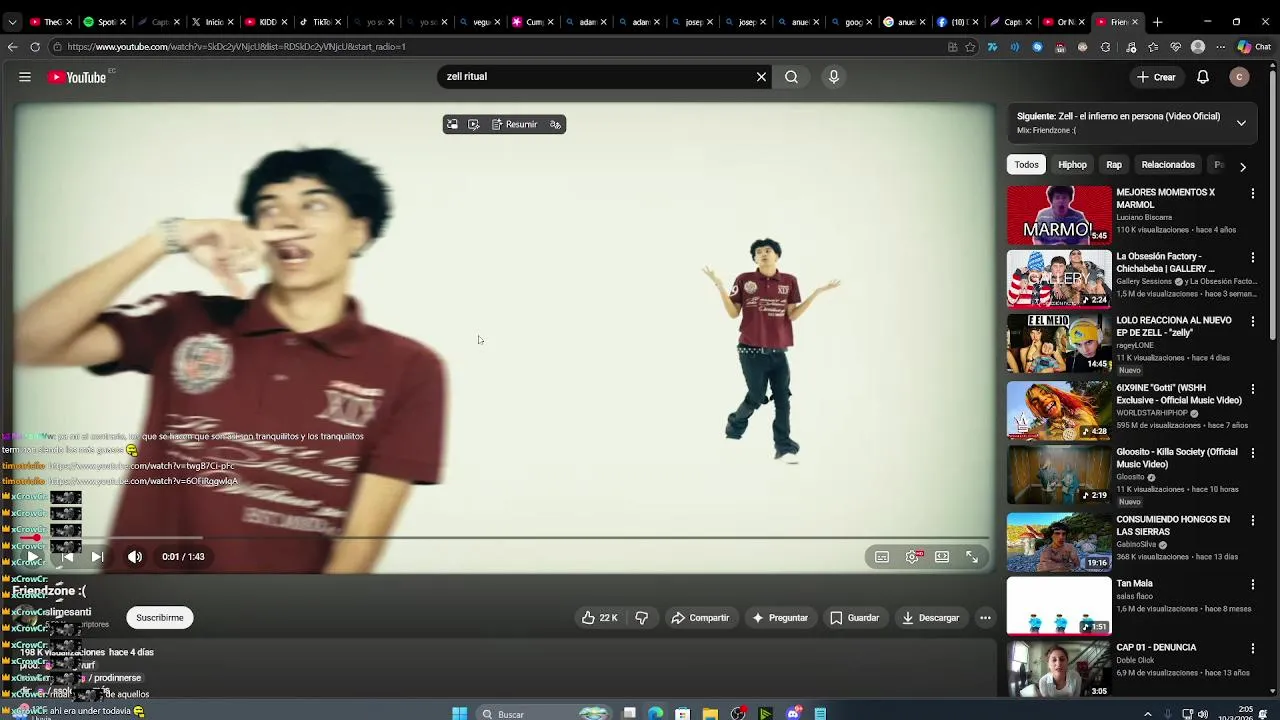Viewport: 1280px width, 720px height.
Task: Open more actions ellipsis below video
Action: (x=985, y=618)
